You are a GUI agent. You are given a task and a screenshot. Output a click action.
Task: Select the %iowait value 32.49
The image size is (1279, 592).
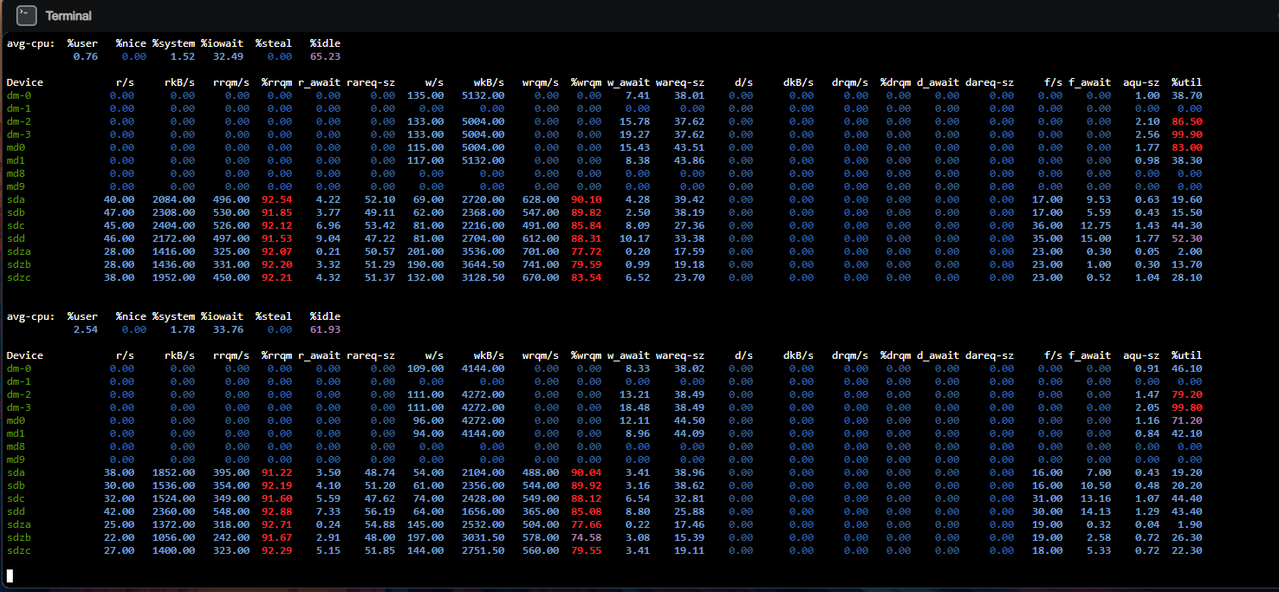tap(227, 57)
